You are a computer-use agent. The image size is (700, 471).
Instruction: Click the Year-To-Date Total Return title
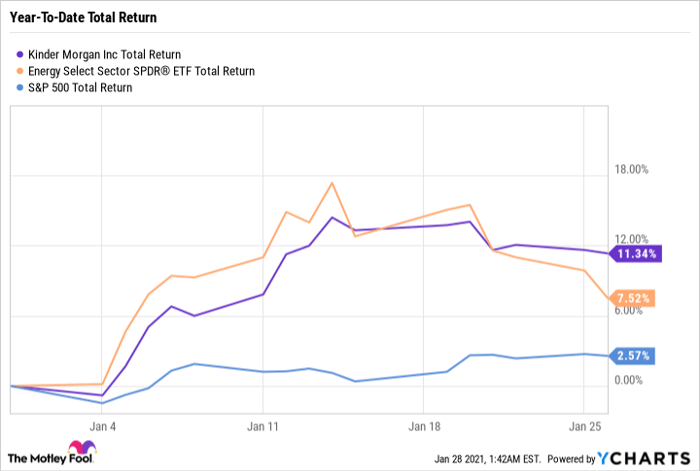point(84,18)
